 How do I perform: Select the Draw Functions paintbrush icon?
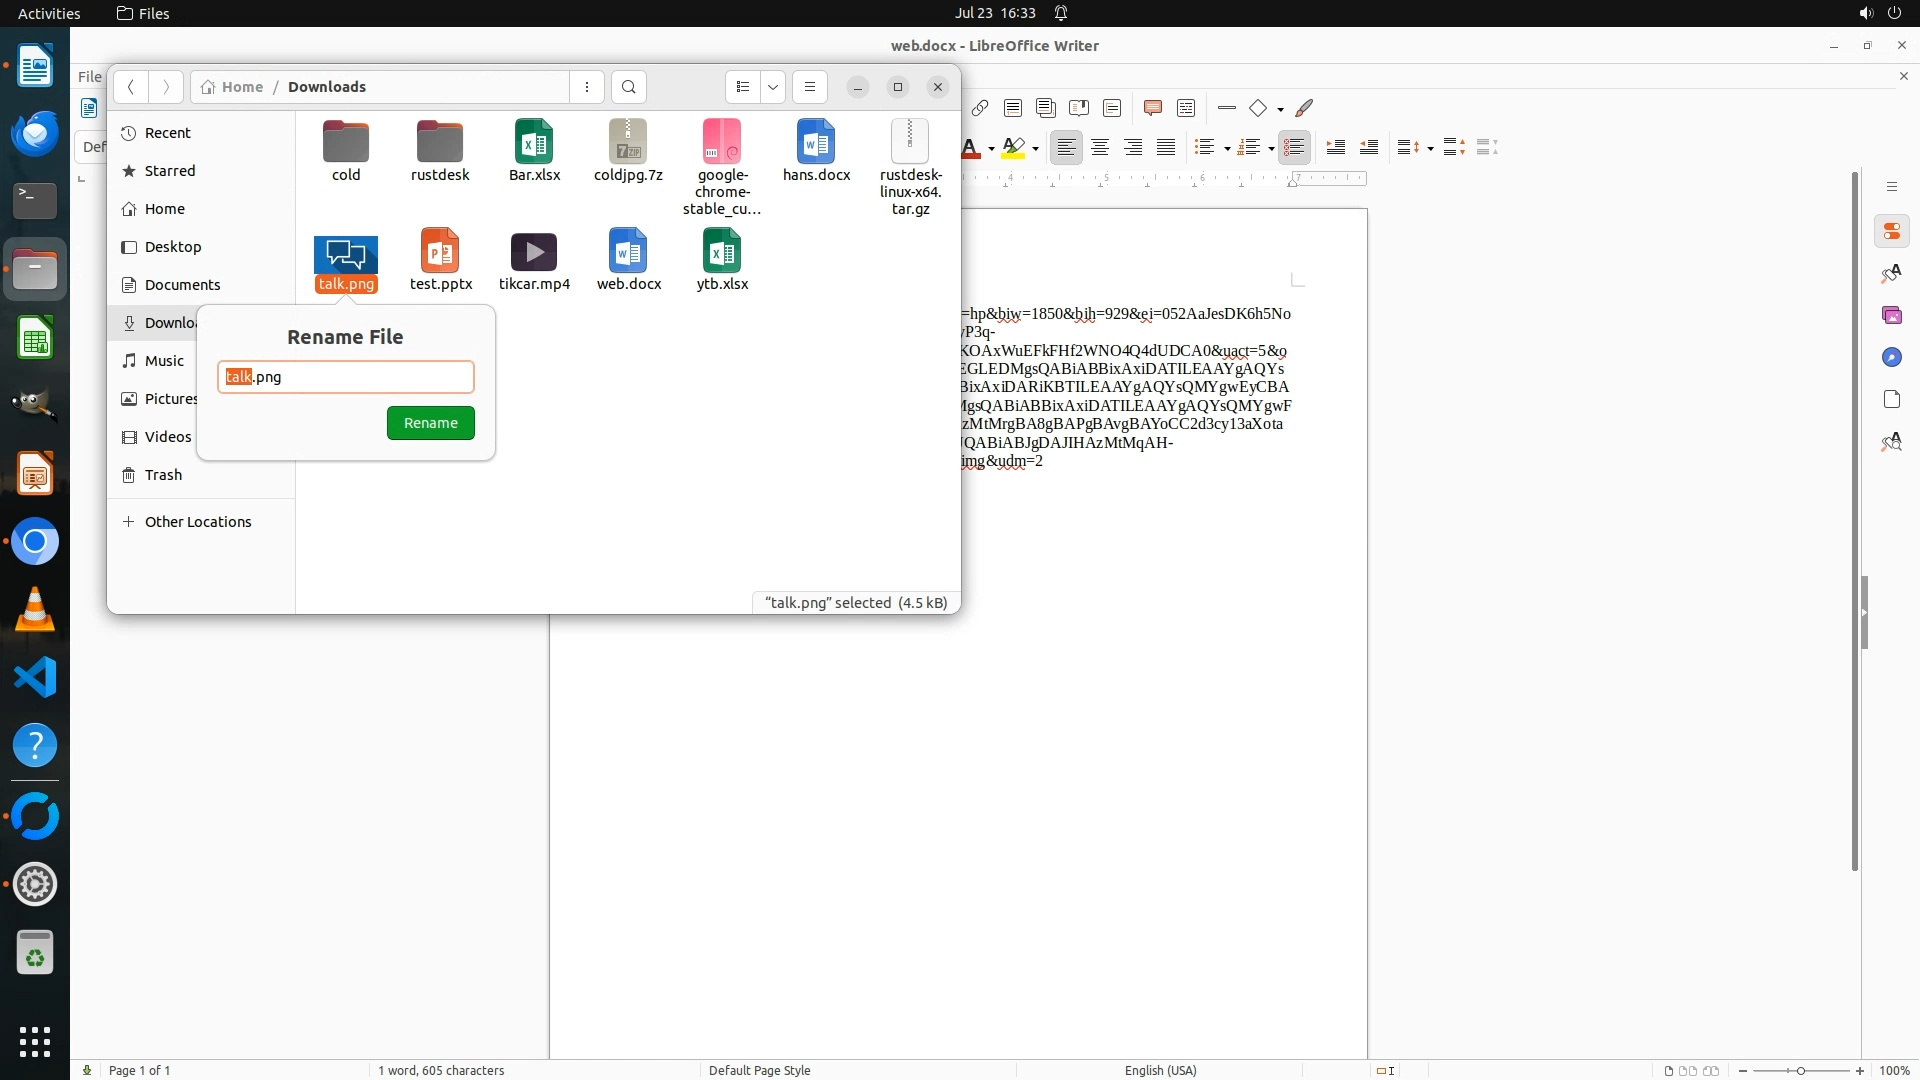click(1304, 108)
